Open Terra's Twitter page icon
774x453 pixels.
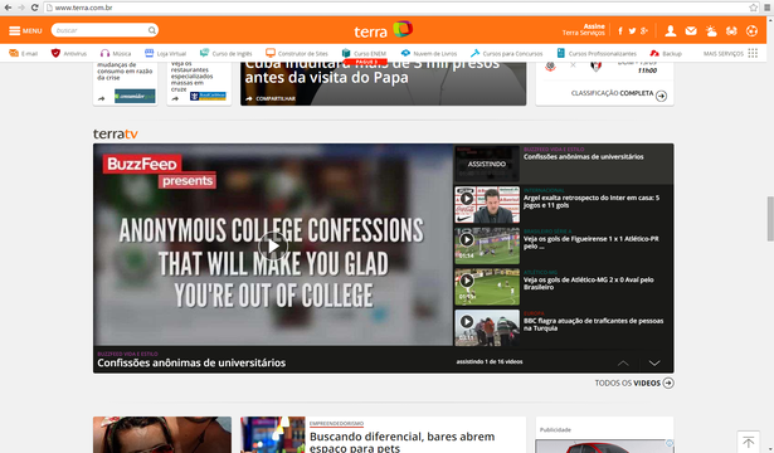tap(632, 31)
